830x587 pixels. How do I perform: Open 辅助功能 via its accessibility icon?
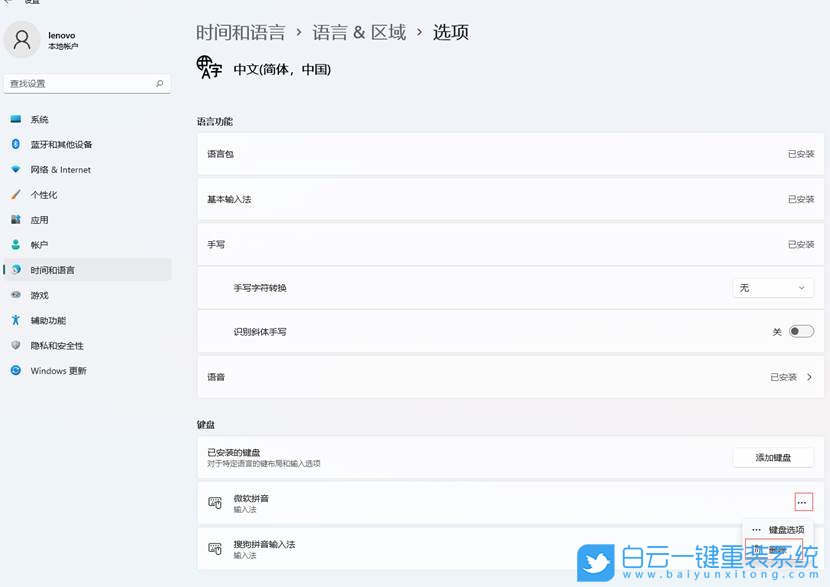pos(17,320)
